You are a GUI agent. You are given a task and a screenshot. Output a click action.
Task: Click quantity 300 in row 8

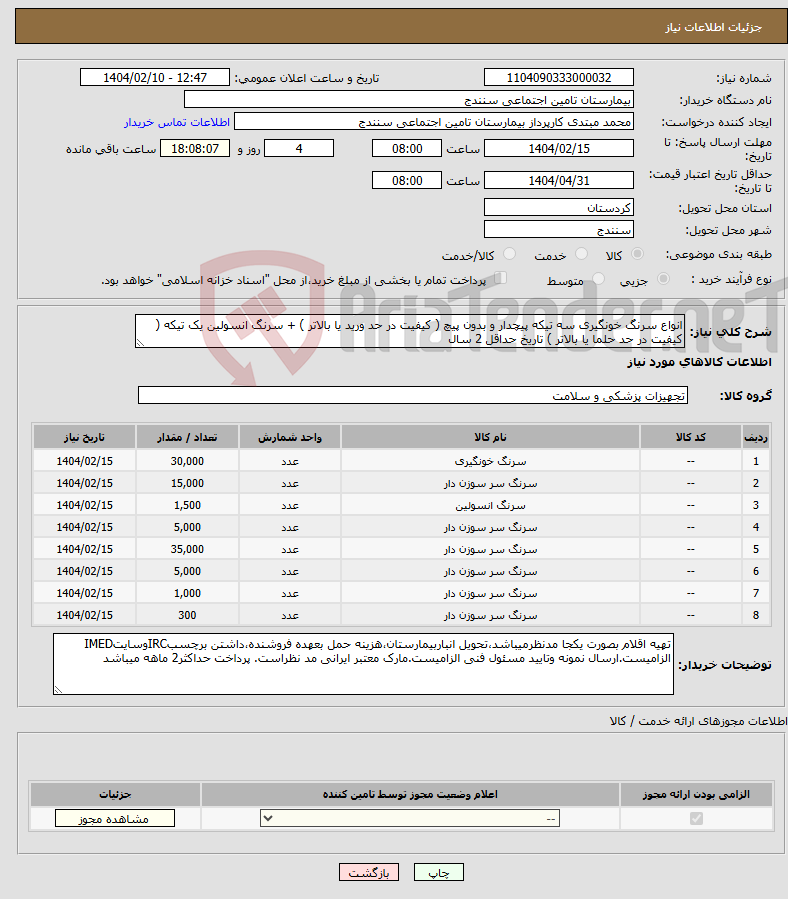coord(187,615)
